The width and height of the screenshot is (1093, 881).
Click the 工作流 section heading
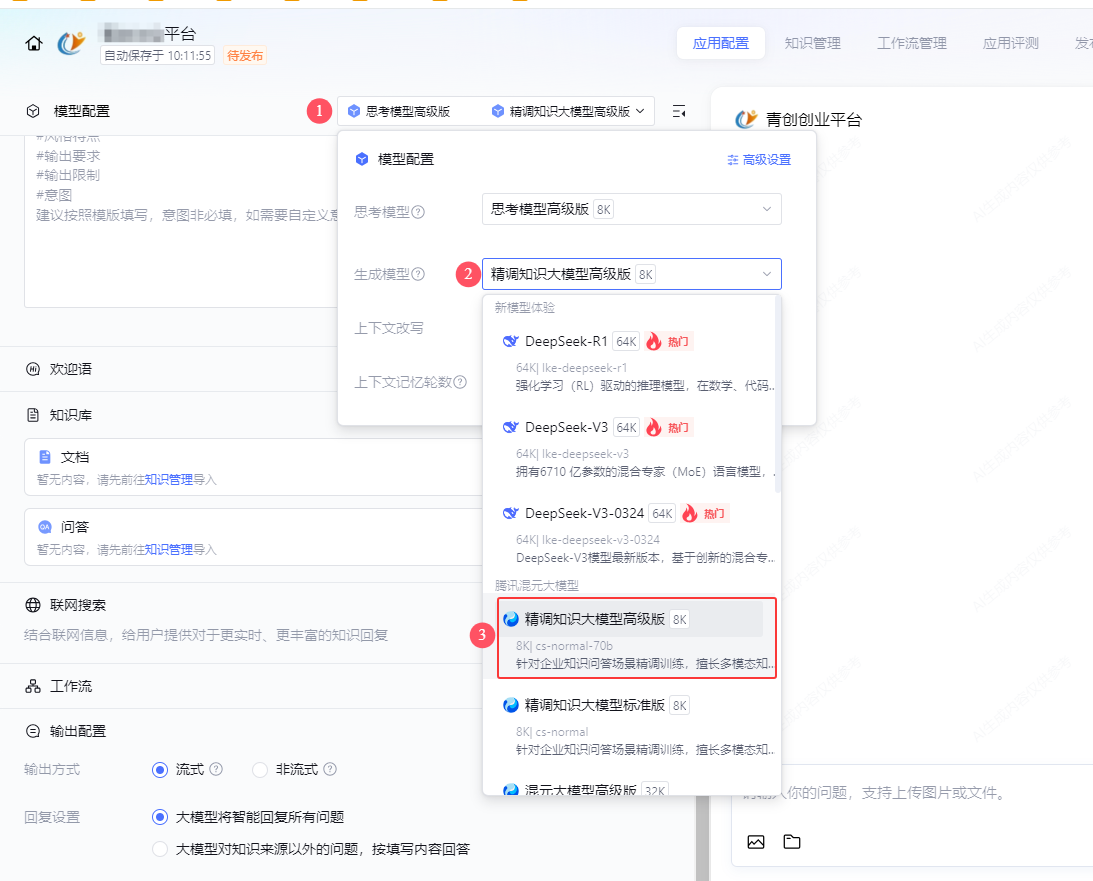pos(70,686)
